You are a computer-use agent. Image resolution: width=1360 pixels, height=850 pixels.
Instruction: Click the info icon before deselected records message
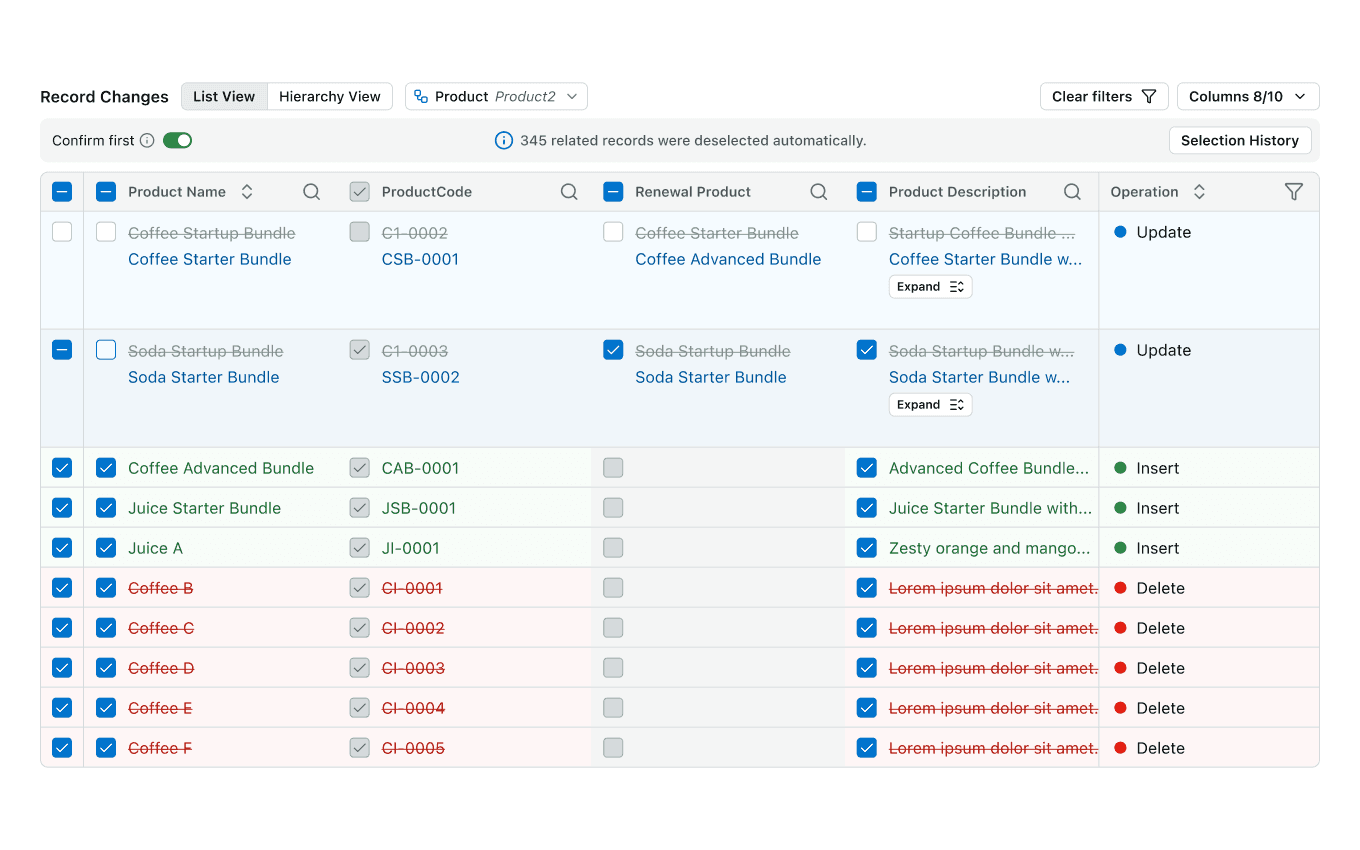[x=504, y=141]
